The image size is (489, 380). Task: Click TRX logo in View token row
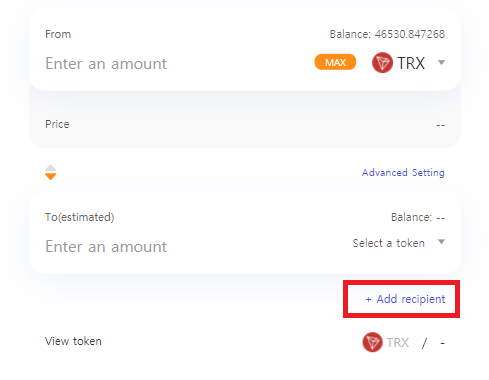[x=372, y=342]
